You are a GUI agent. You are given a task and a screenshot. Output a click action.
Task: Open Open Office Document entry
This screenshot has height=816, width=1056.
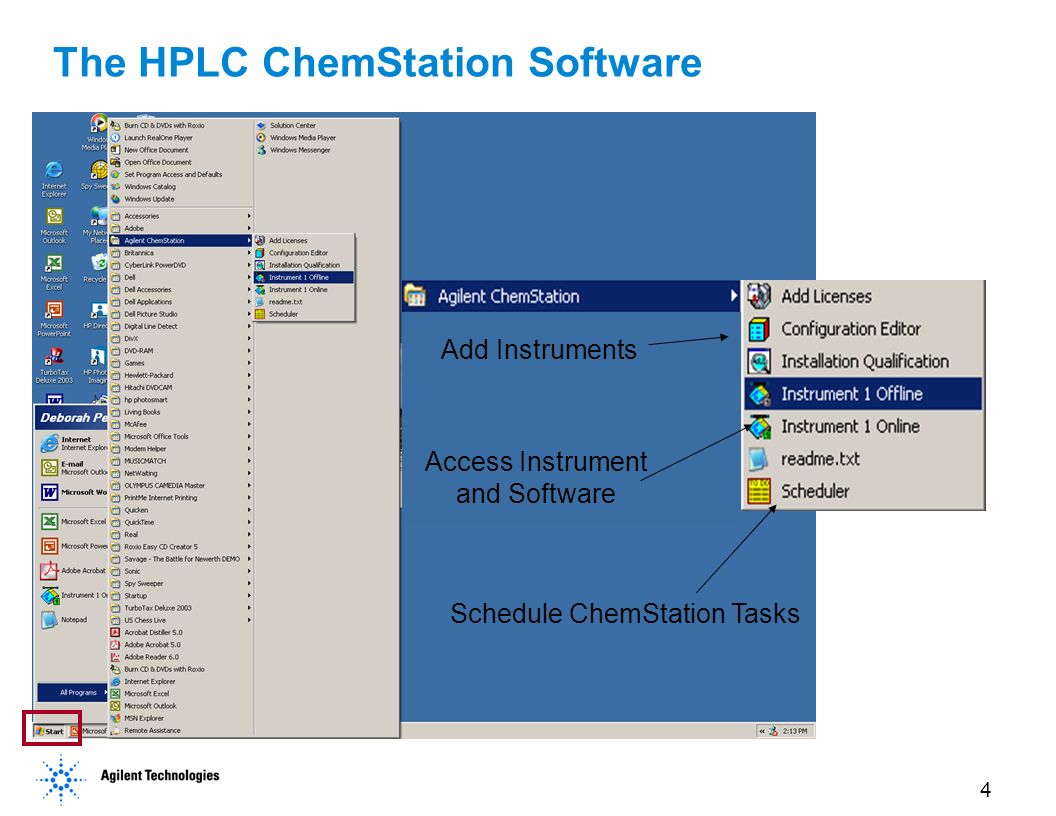(180, 162)
